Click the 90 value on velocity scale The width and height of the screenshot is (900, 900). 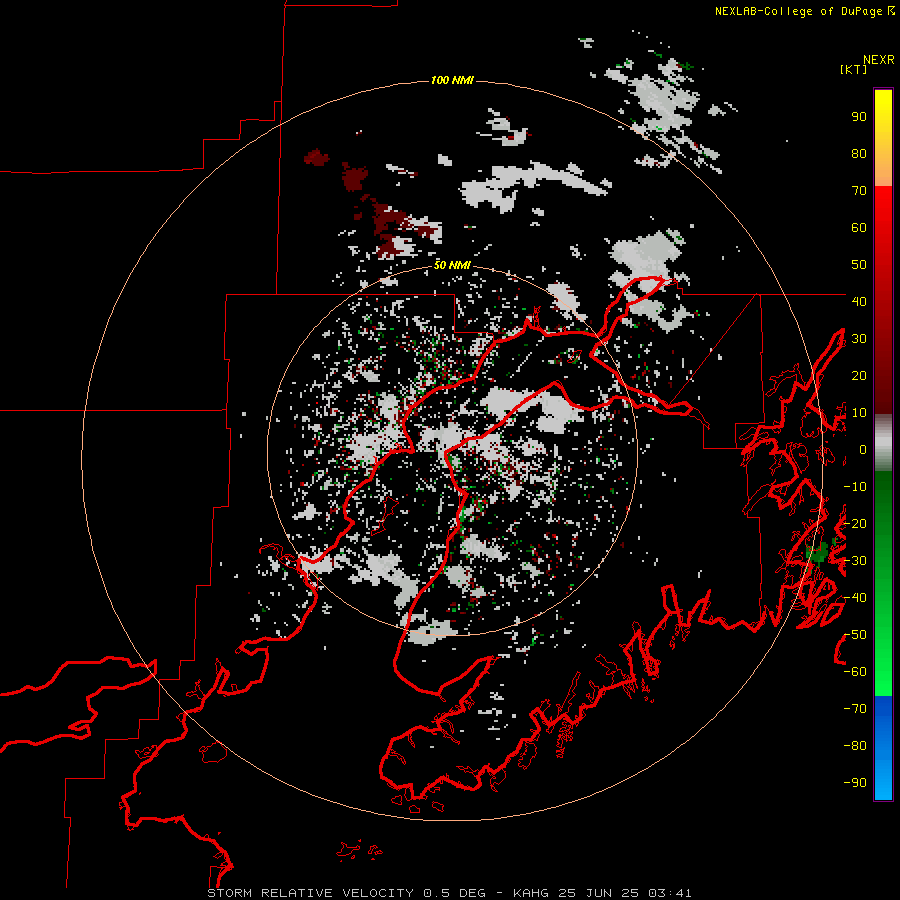pyautogui.click(x=859, y=117)
